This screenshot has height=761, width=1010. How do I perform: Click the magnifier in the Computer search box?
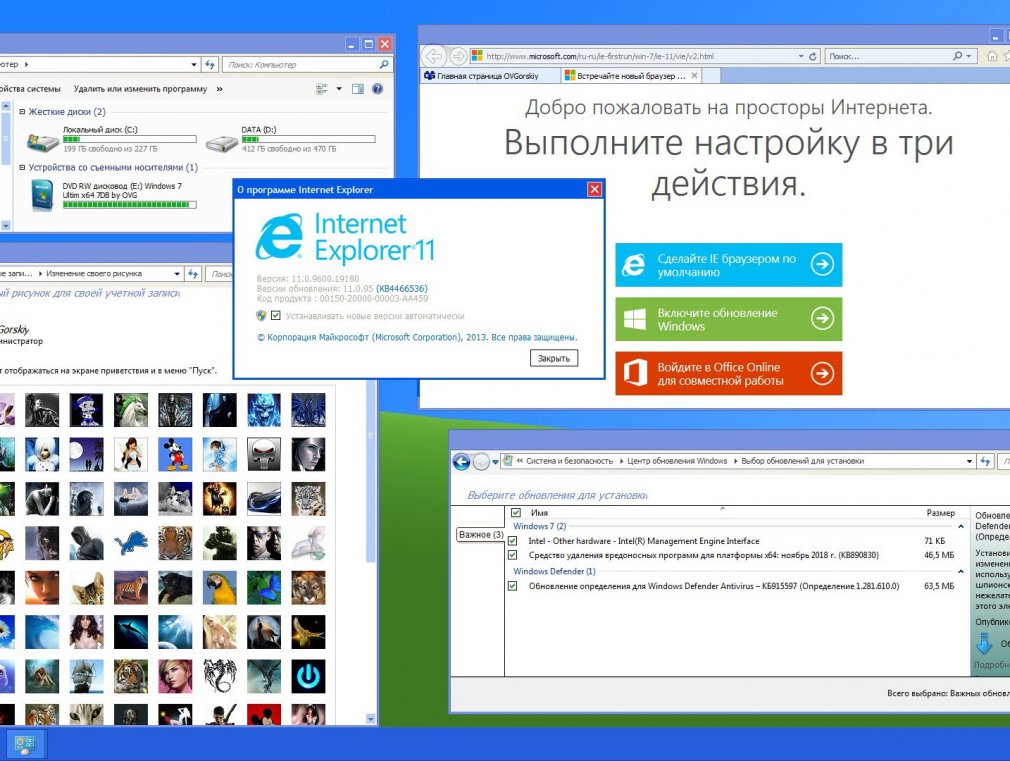coord(384,64)
